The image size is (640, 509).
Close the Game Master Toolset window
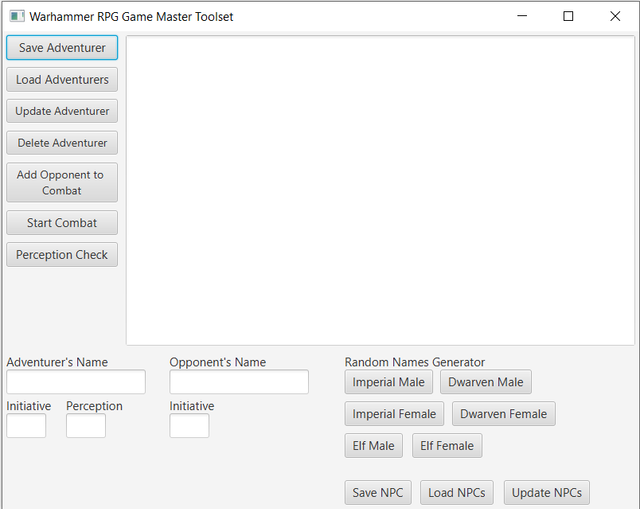click(615, 16)
